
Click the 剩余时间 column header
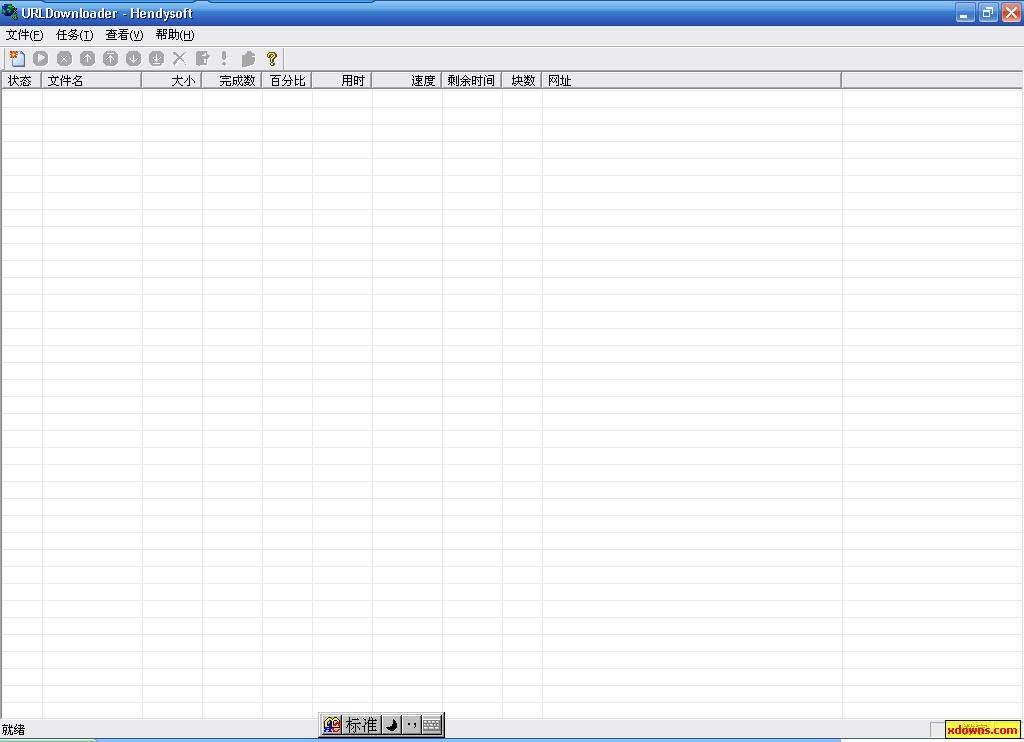(472, 80)
